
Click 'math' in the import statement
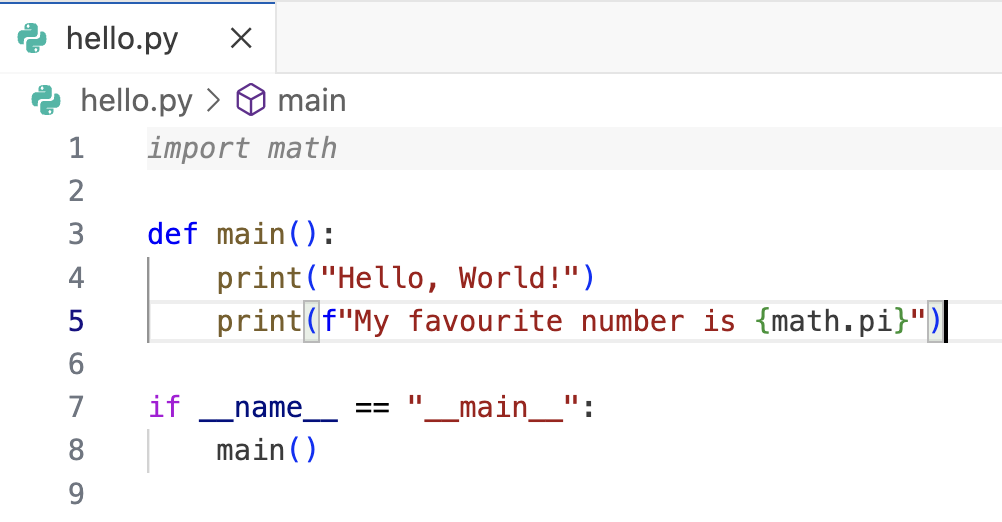(302, 149)
